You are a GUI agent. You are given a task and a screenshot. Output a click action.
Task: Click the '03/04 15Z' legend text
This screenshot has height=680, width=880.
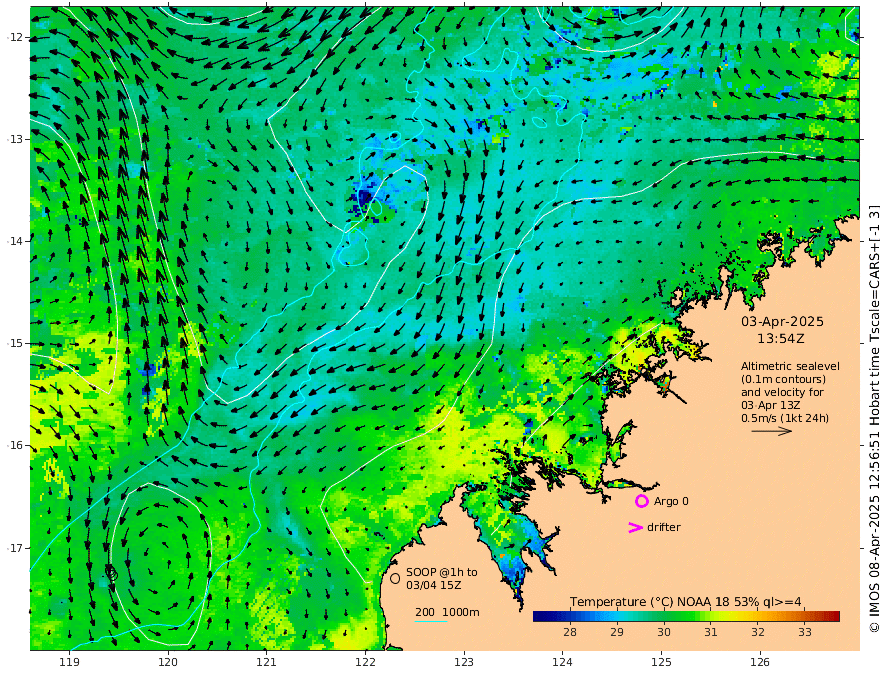click(433, 585)
